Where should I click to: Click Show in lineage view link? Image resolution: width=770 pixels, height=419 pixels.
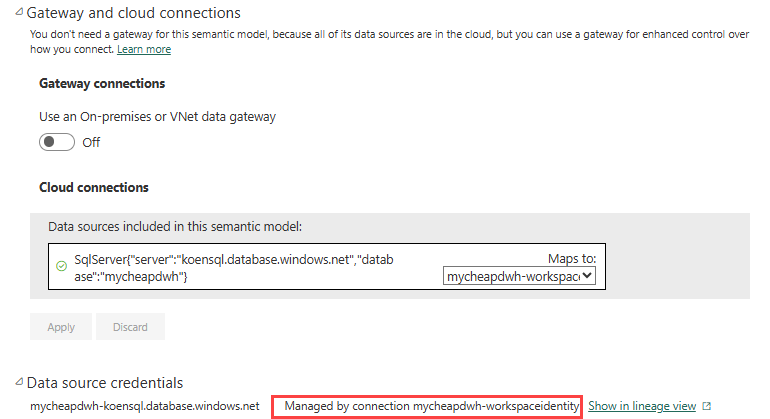click(642, 406)
